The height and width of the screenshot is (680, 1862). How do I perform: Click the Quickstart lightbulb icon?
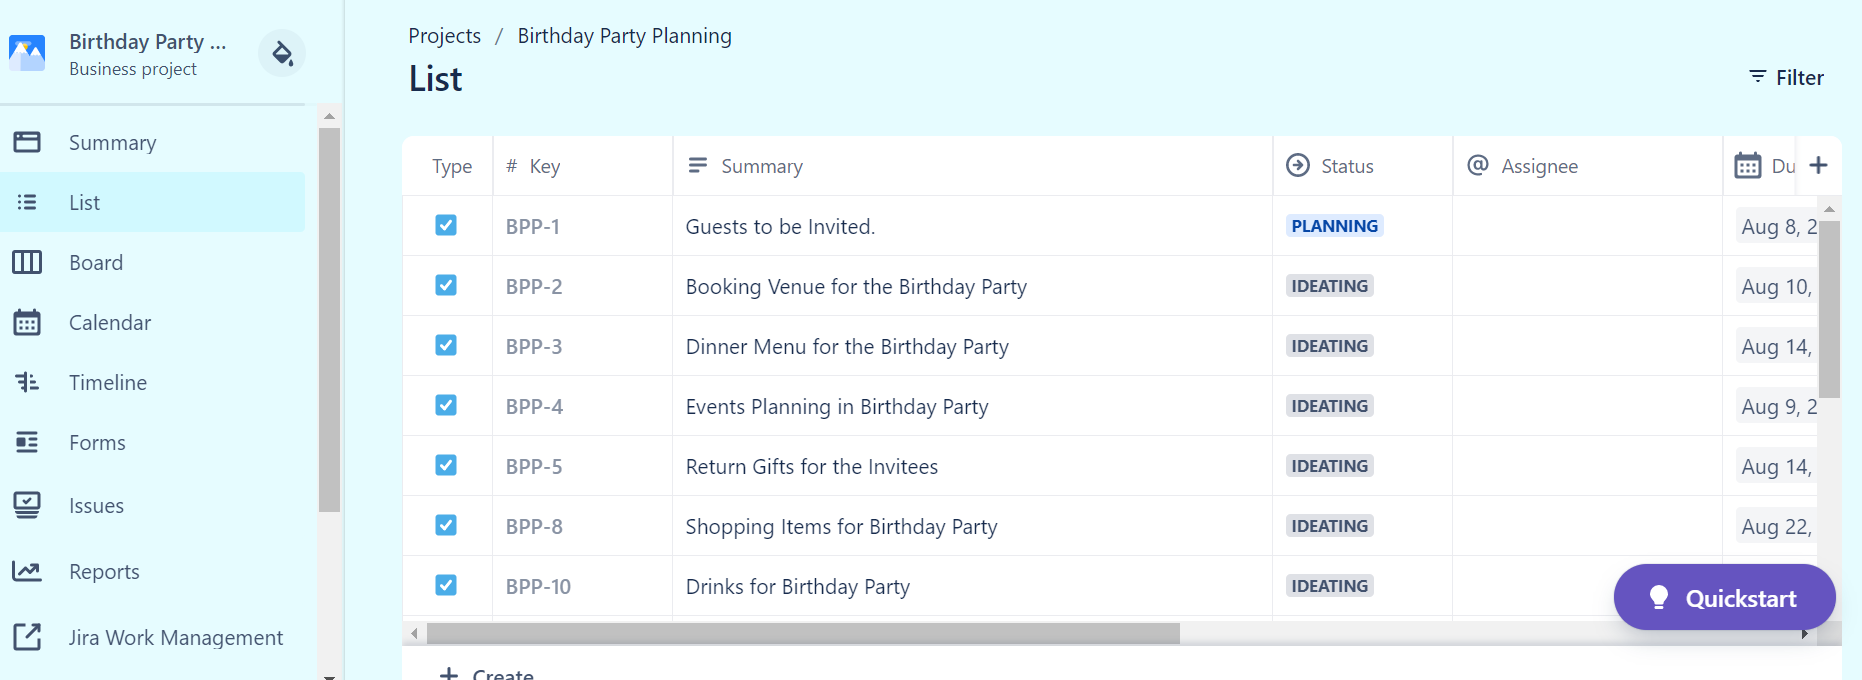click(1659, 597)
